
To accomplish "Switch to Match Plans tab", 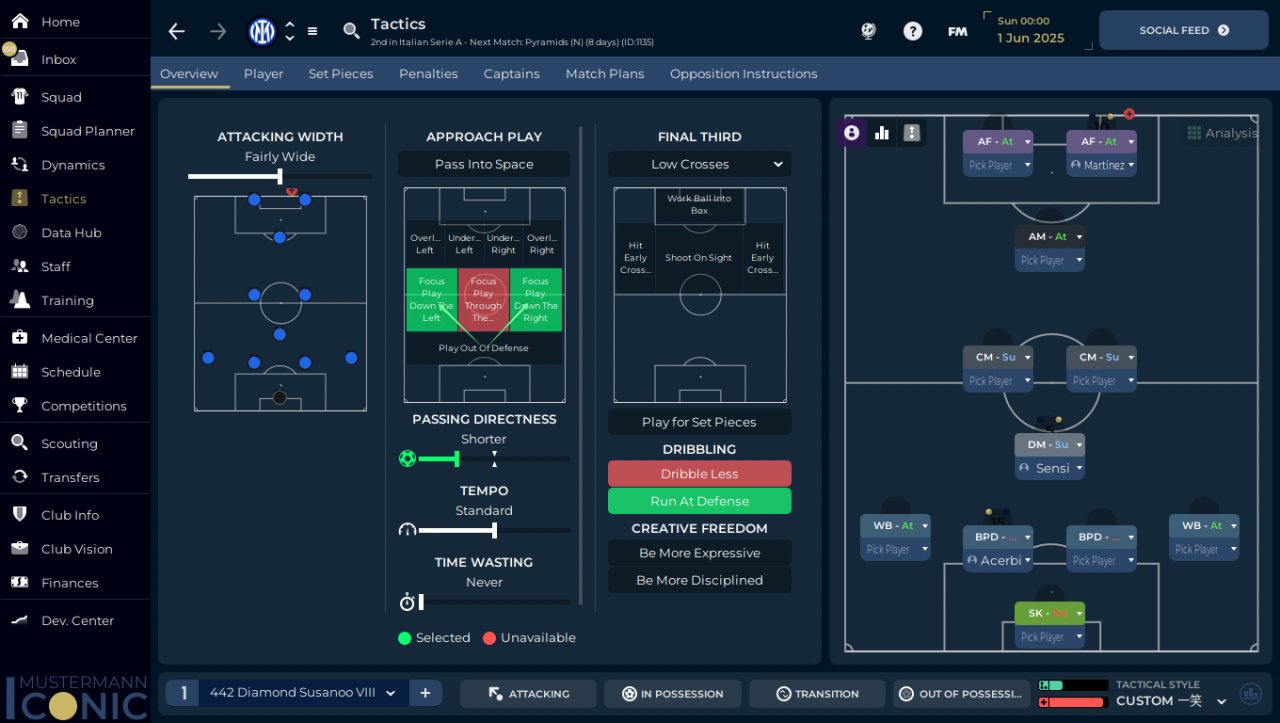I will pyautogui.click(x=605, y=74).
